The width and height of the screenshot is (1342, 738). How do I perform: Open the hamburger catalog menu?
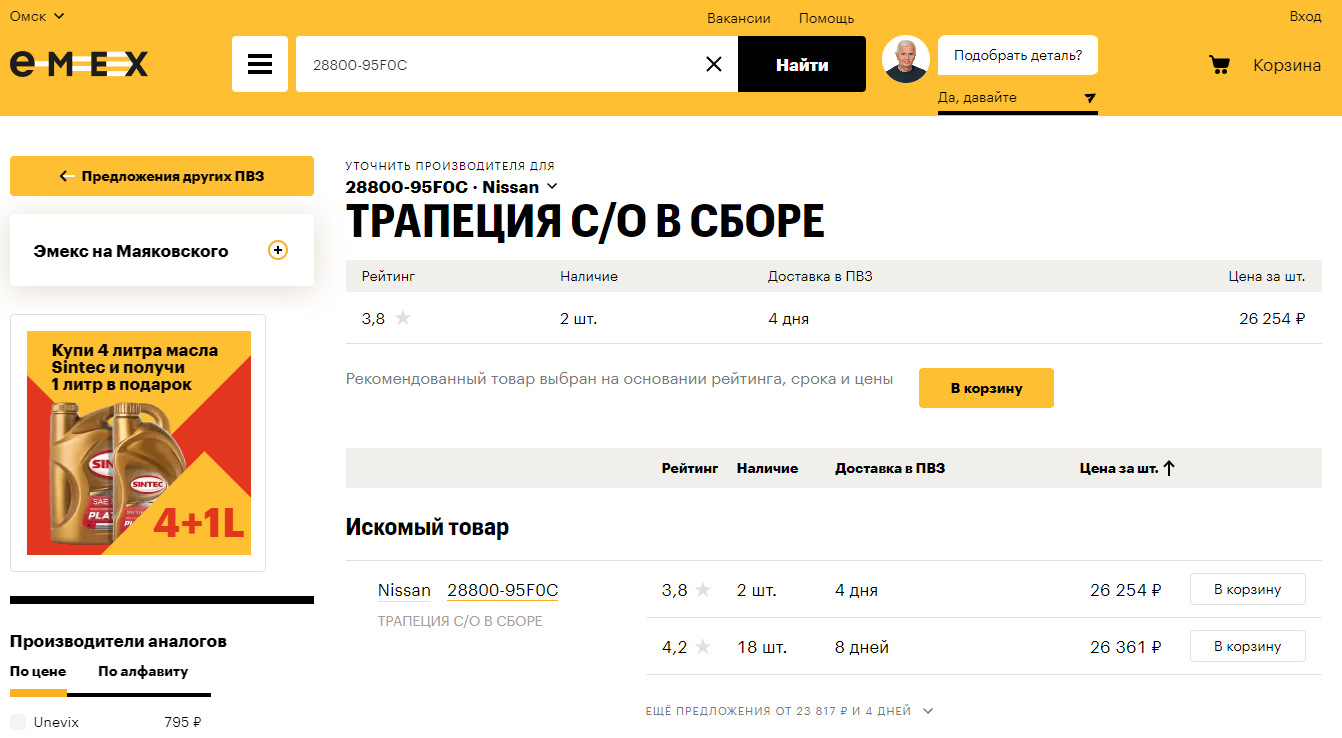[x=260, y=64]
